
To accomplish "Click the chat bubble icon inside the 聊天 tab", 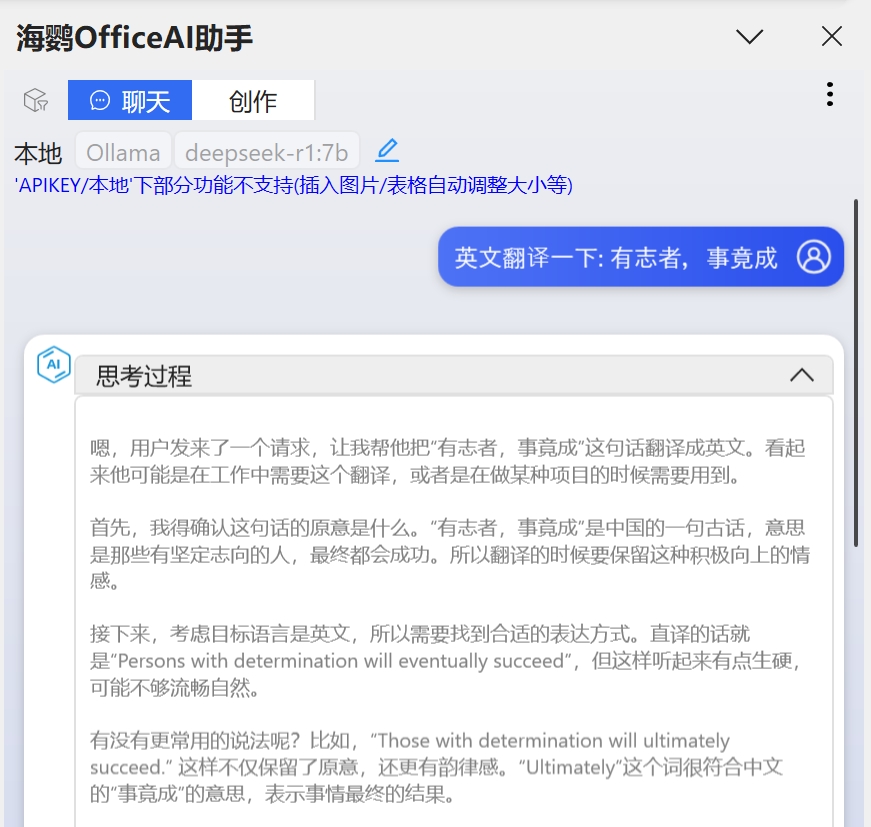I will 100,99.
